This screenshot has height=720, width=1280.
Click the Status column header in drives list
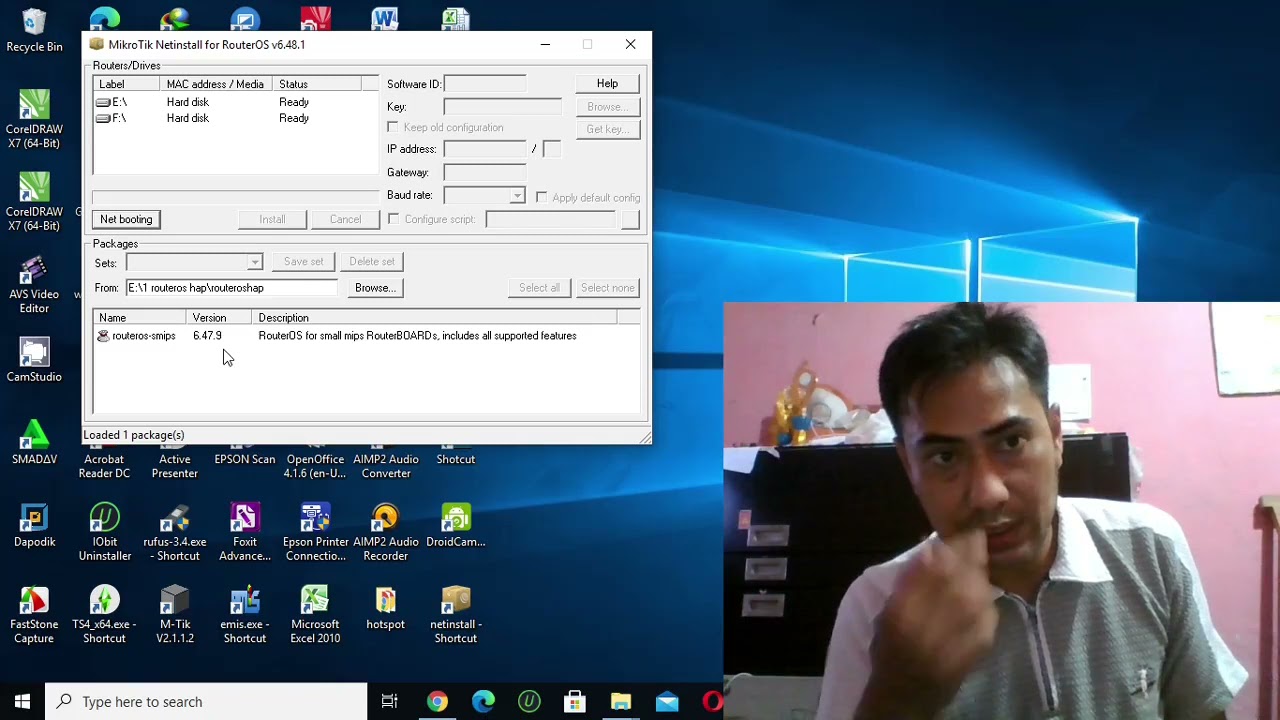click(x=316, y=84)
